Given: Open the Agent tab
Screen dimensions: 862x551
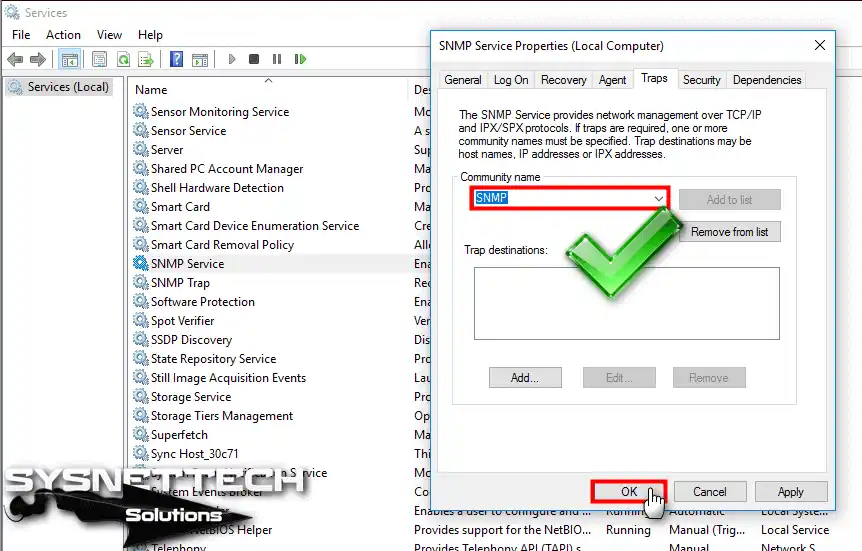Looking at the screenshot, I should pos(612,80).
